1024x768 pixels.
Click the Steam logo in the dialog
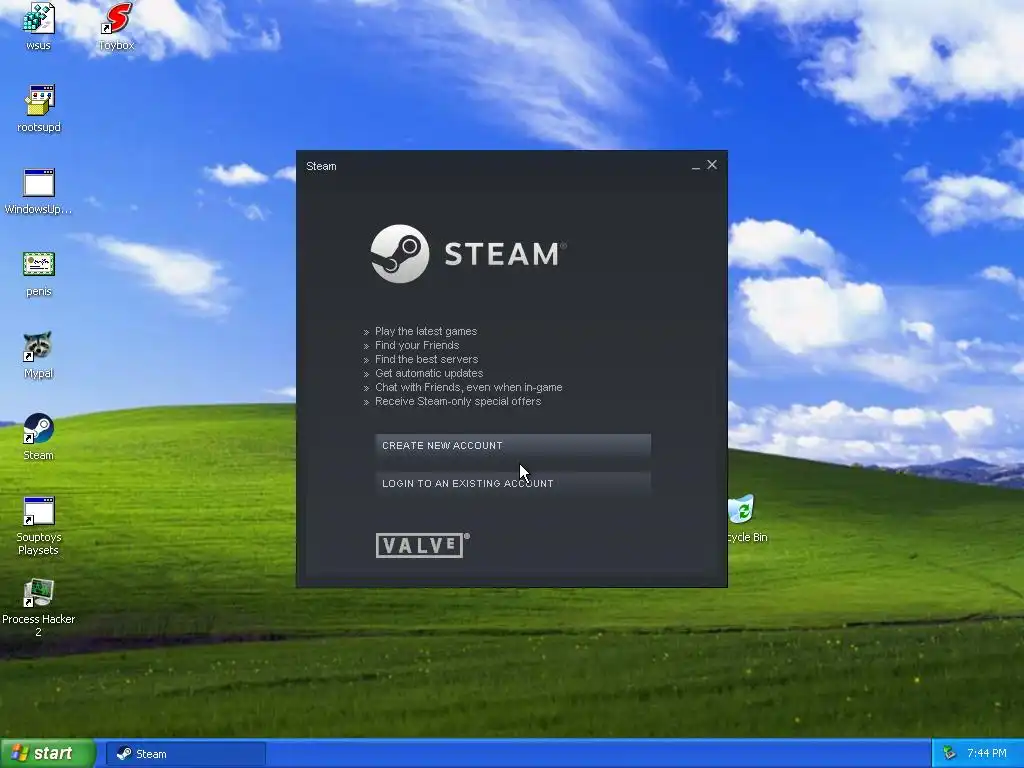pyautogui.click(x=468, y=253)
